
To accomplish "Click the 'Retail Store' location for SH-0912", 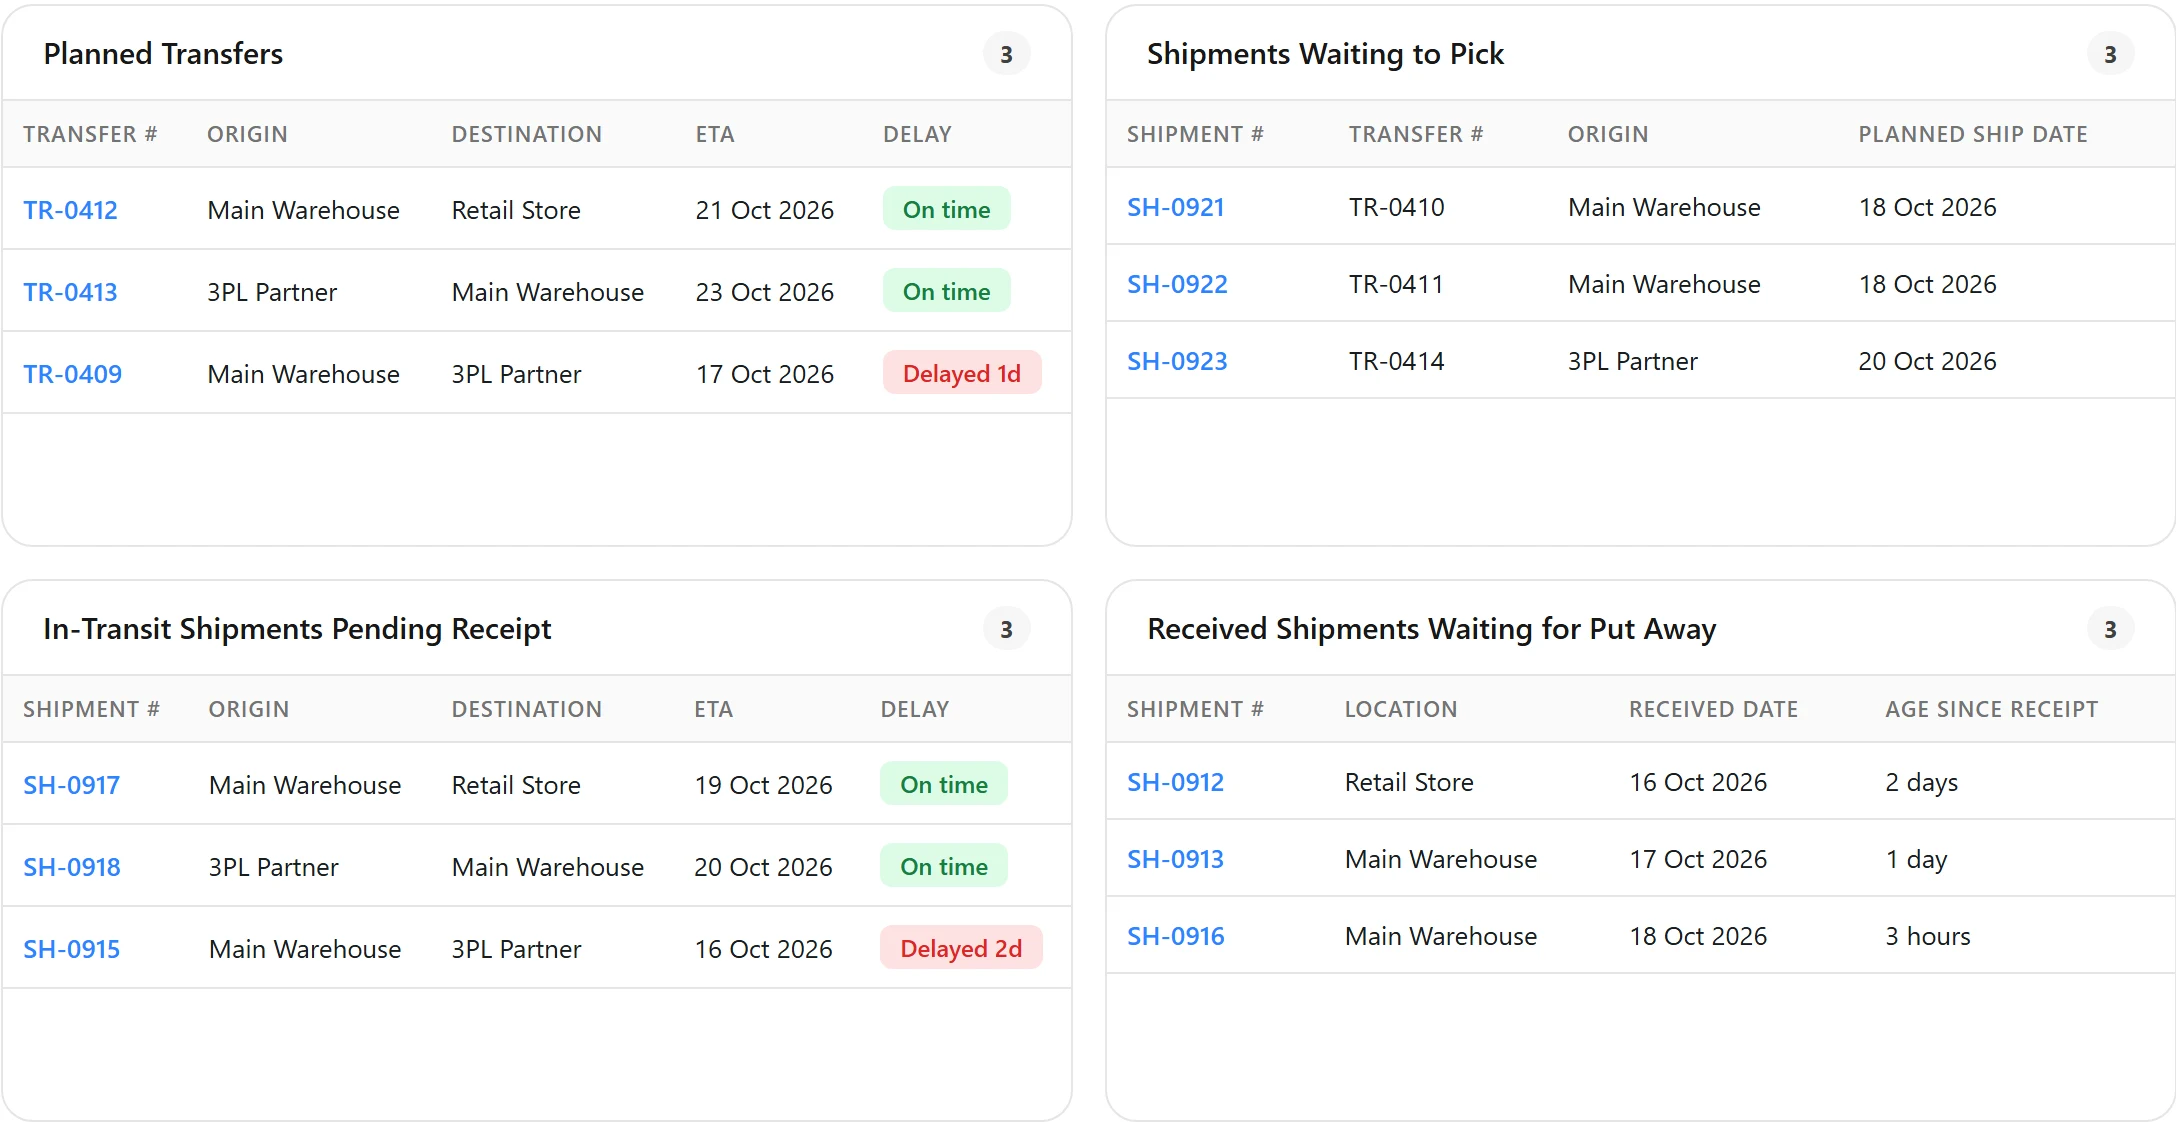I will pos(1409,782).
